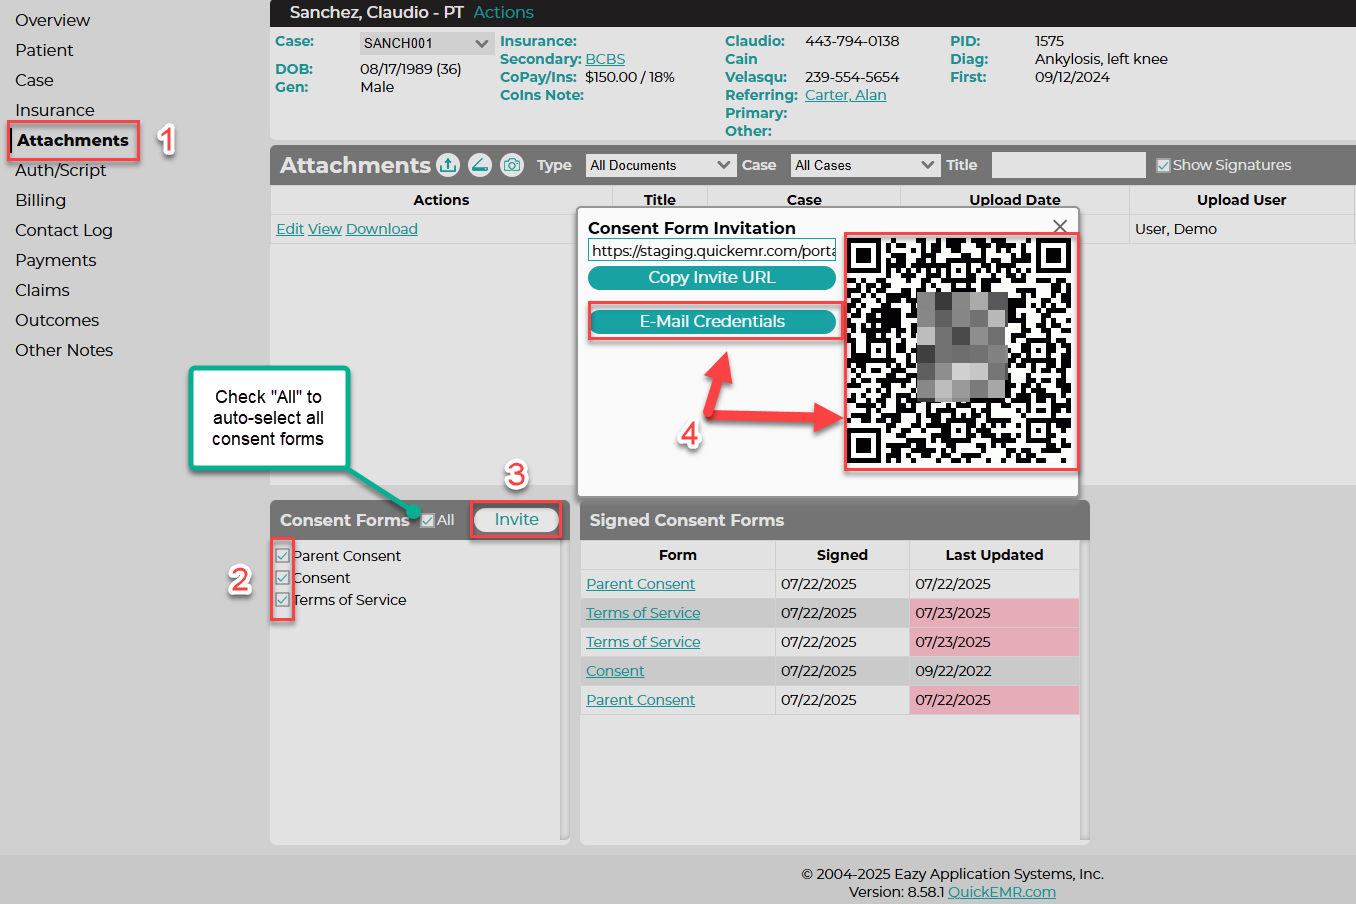Click the Upload Date column header
This screenshot has width=1356, height=904.
[1014, 200]
